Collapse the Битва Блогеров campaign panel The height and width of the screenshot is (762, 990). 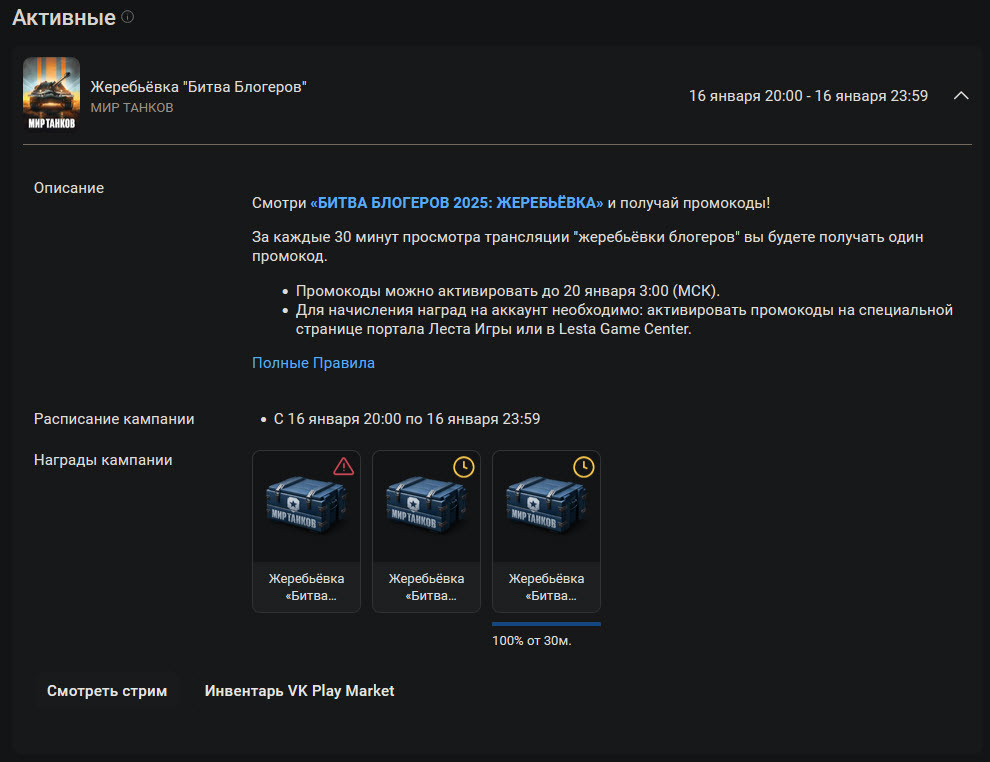pyautogui.click(x=961, y=96)
